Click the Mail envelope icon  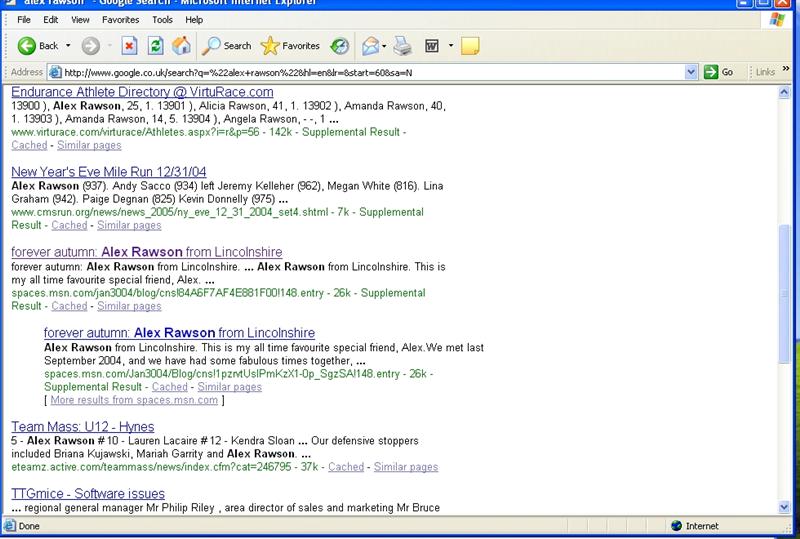(x=371, y=46)
